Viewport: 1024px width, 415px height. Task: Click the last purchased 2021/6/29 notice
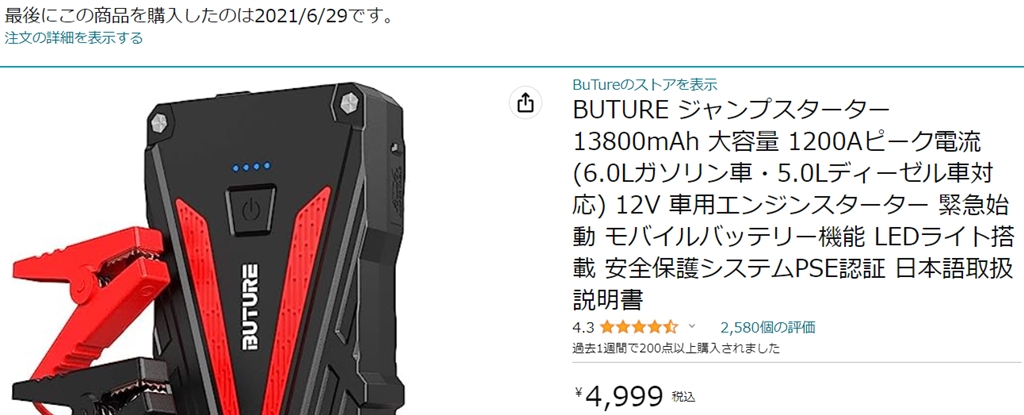199,15
